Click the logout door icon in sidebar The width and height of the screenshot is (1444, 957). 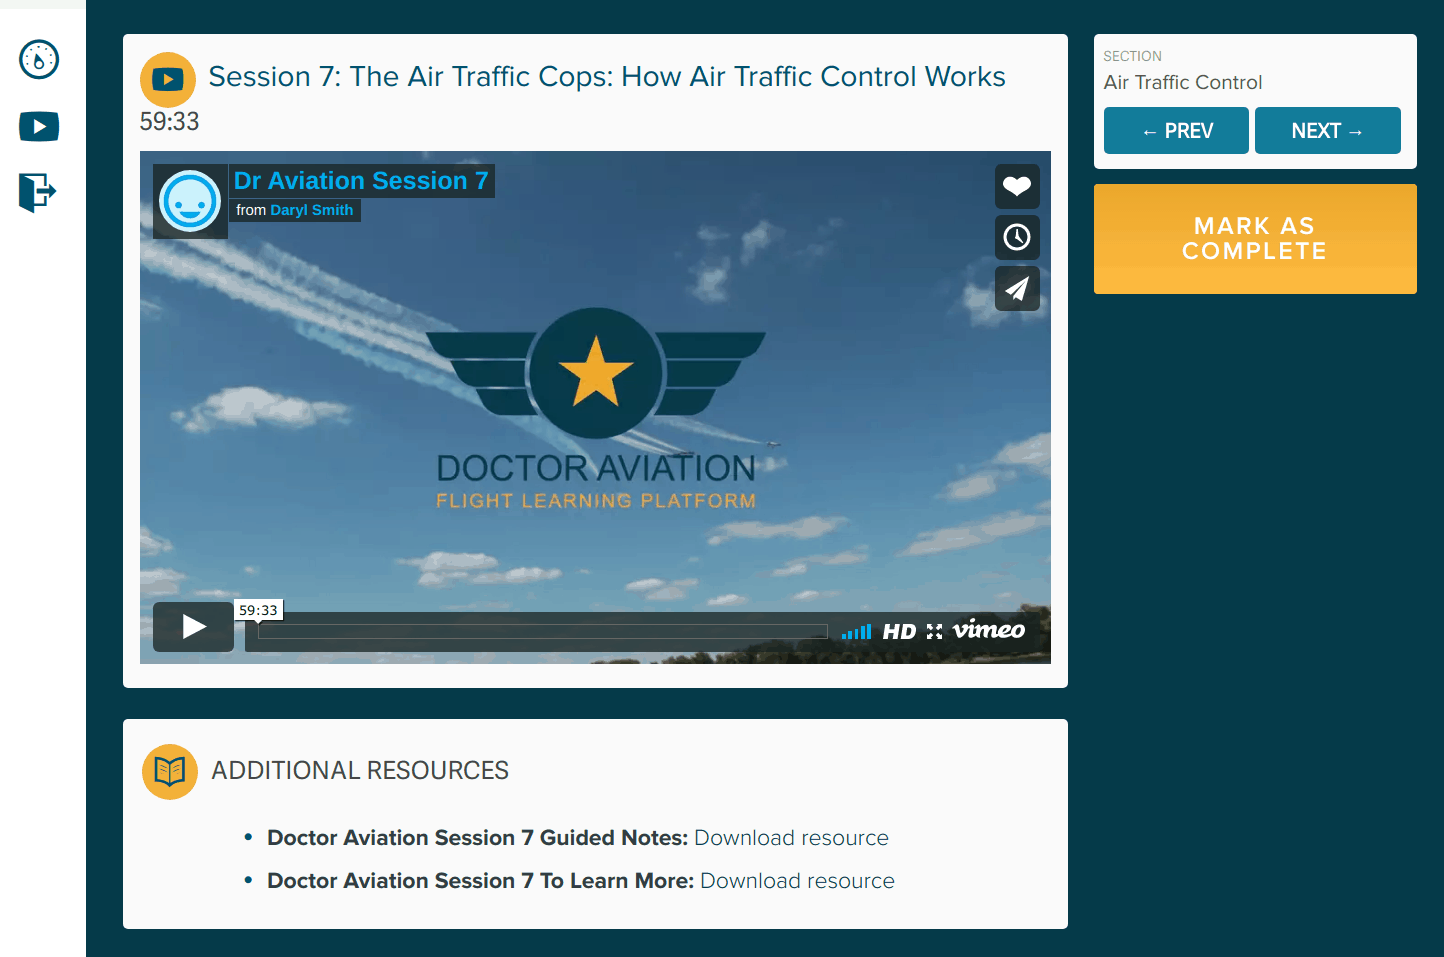tap(38, 192)
